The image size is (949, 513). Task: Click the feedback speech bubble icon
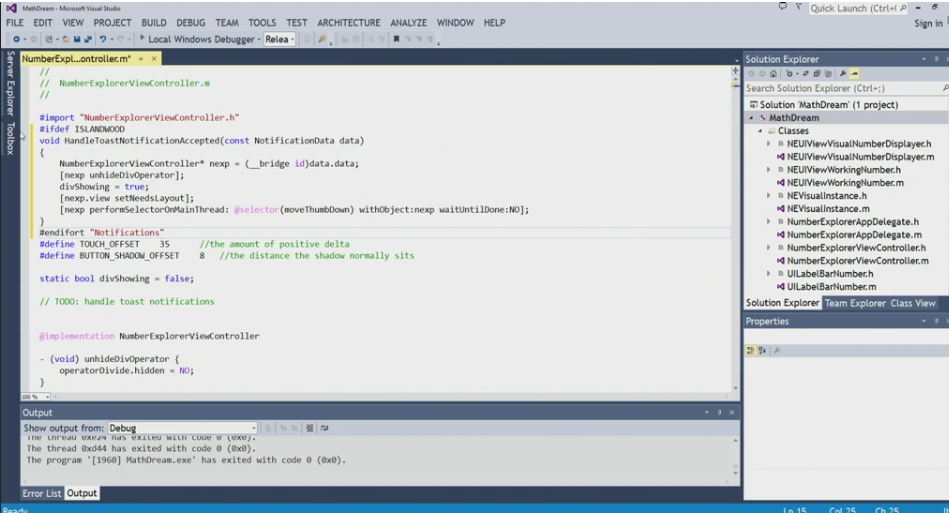[x=782, y=7]
